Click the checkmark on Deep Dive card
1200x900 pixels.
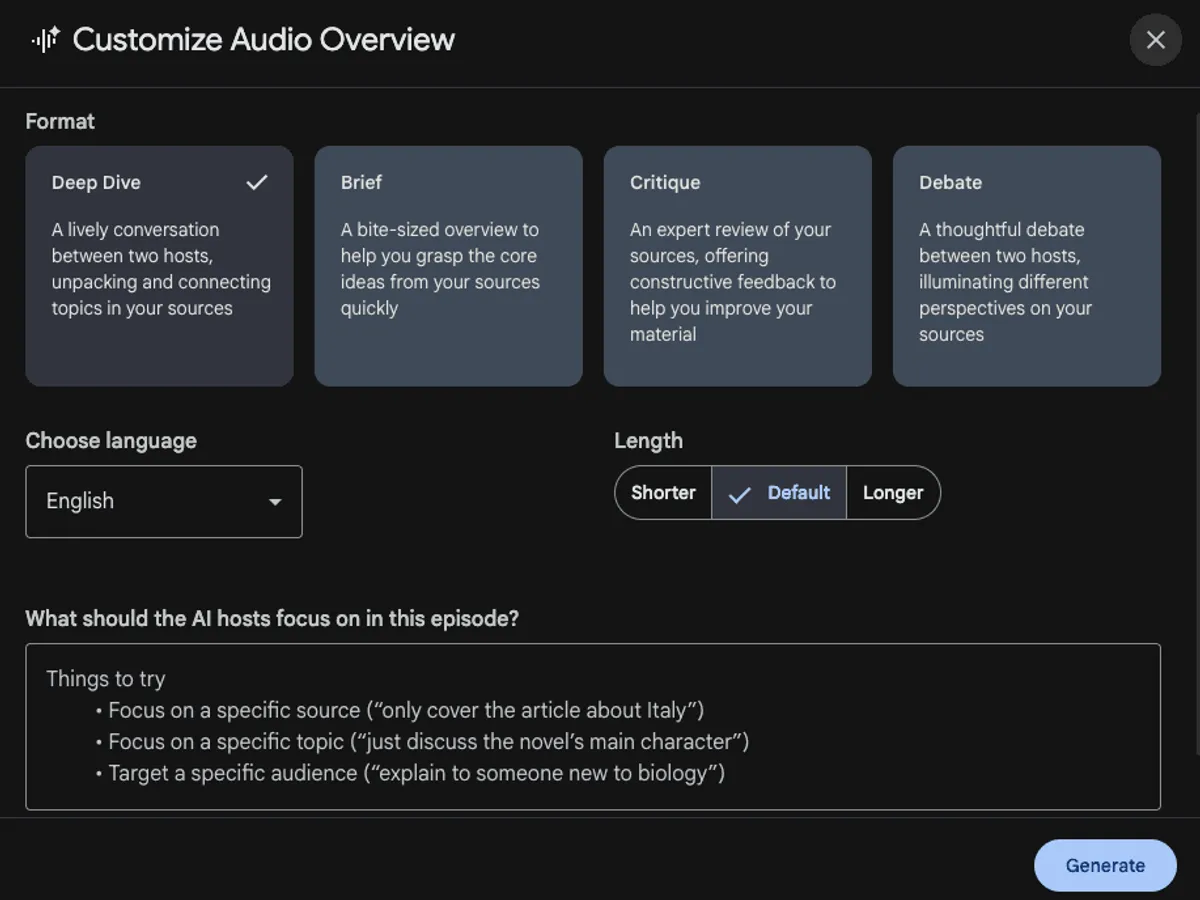pos(257,182)
